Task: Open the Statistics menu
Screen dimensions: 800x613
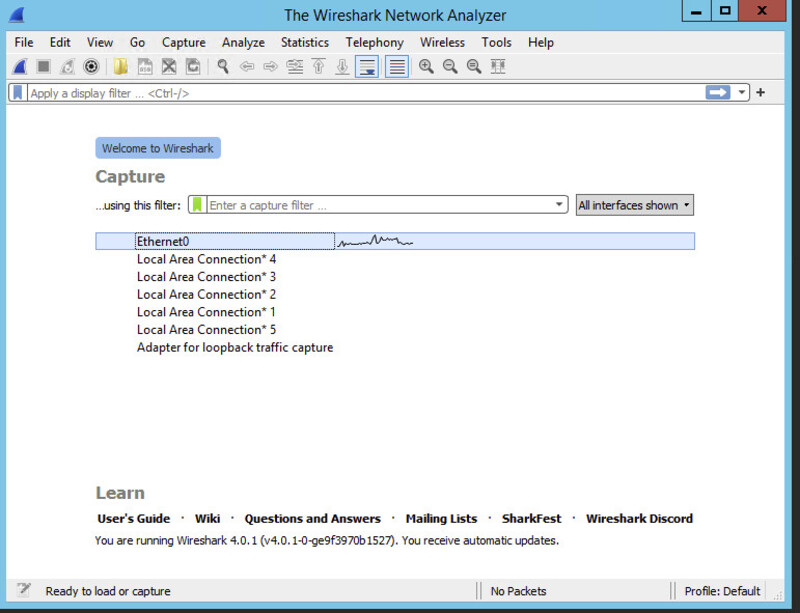Action: coord(304,43)
